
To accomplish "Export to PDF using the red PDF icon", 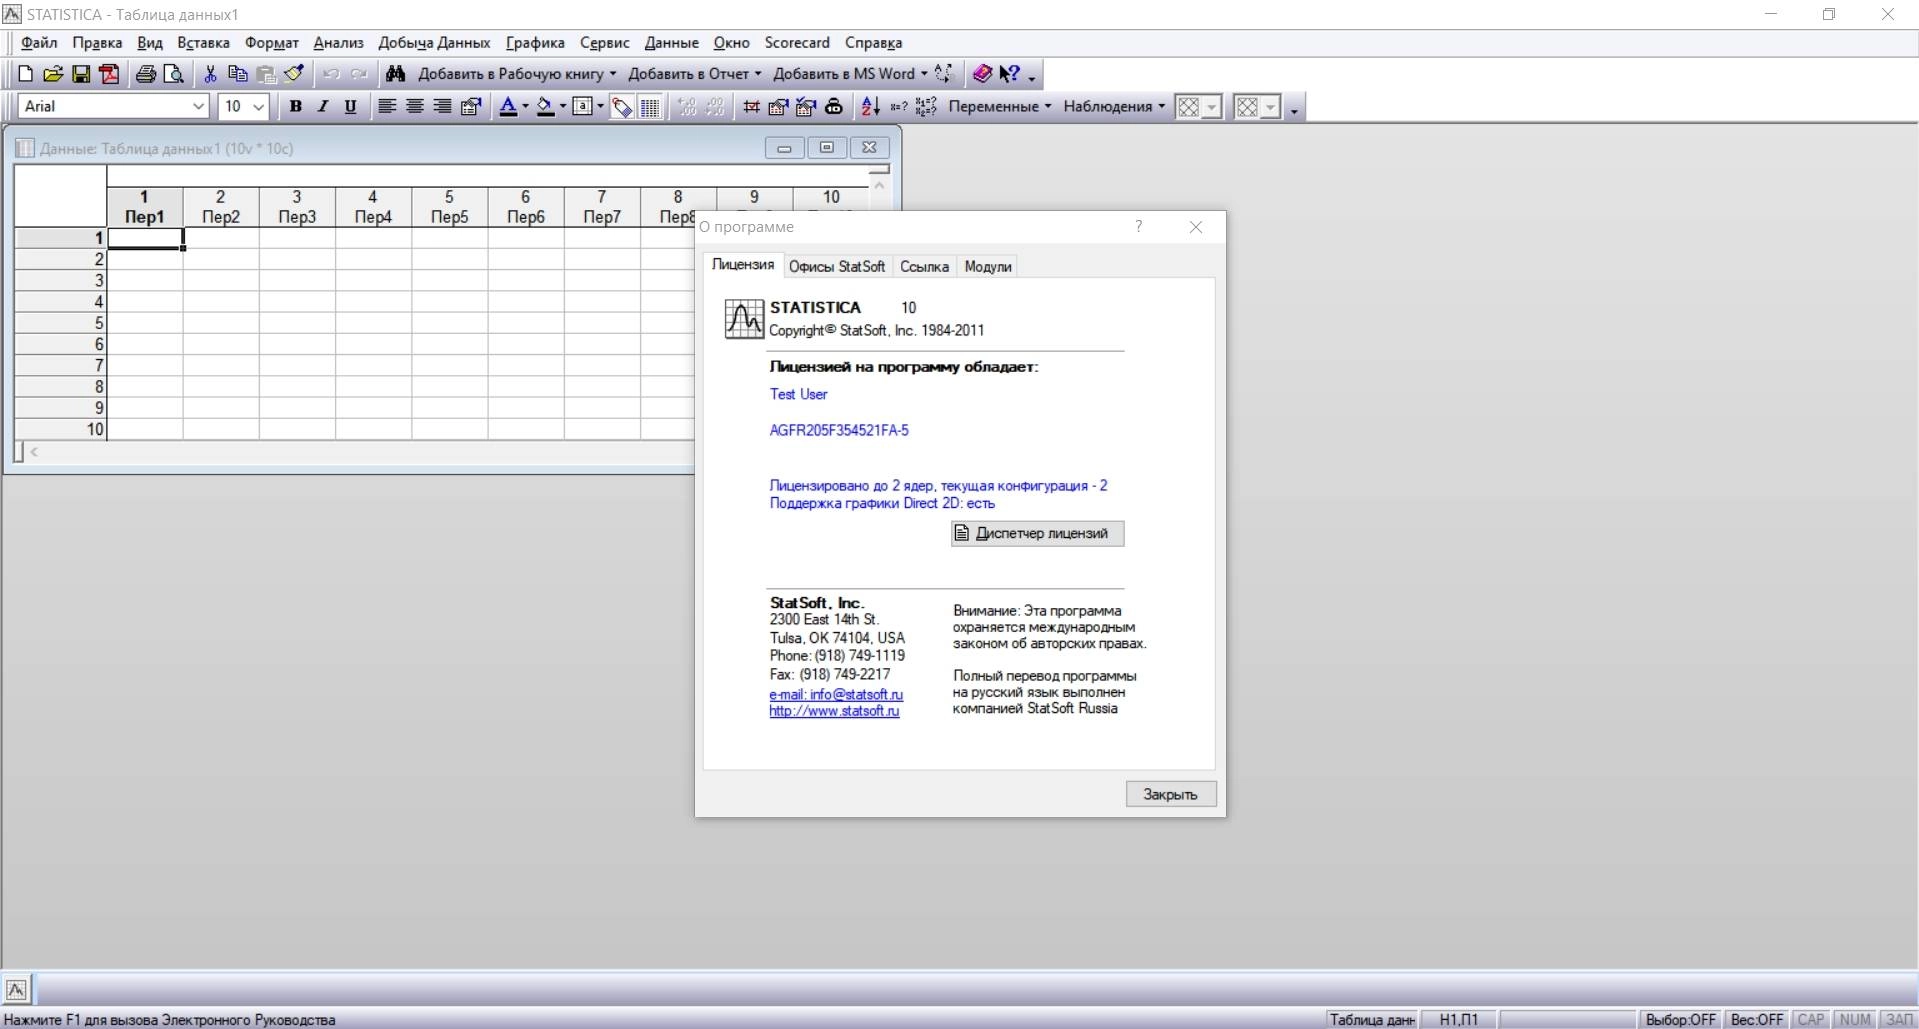I will (x=109, y=74).
